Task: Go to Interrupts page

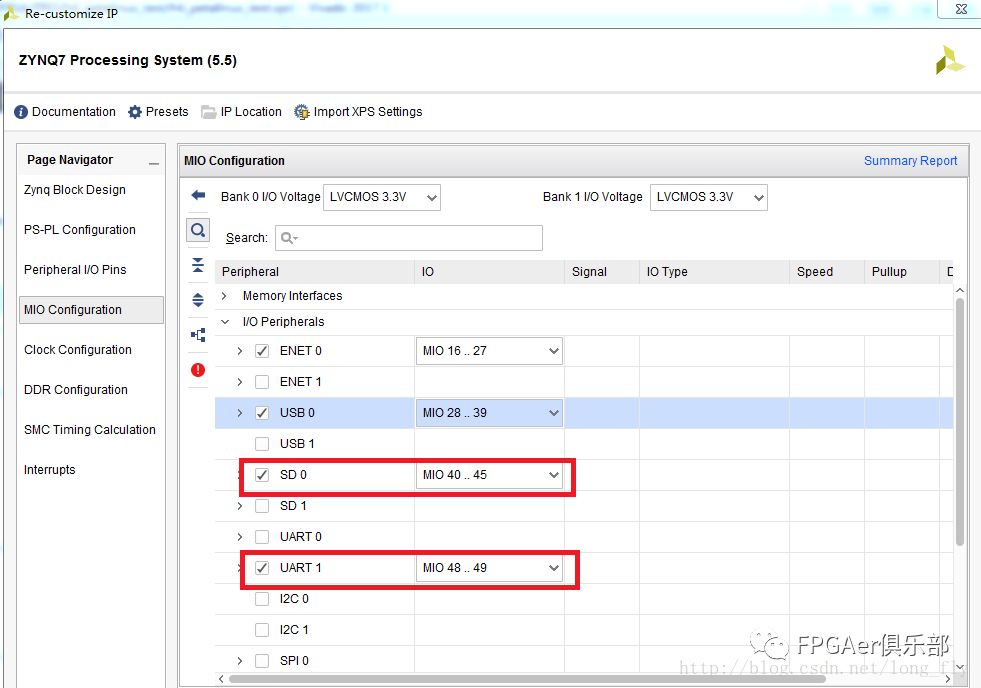Action: [49, 470]
